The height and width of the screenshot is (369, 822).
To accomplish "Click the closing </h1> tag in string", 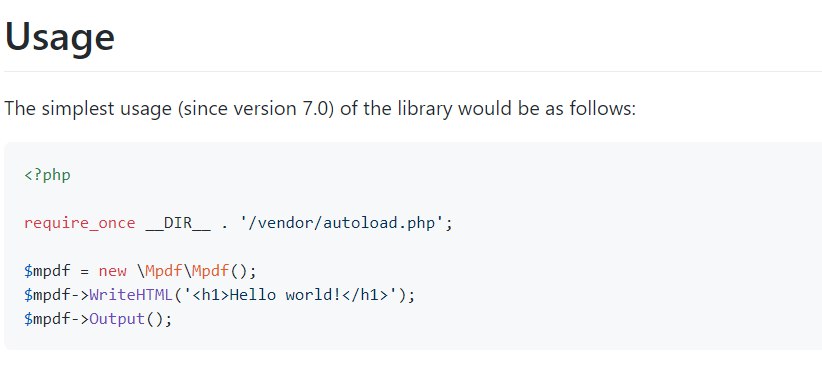I will pos(370,295).
